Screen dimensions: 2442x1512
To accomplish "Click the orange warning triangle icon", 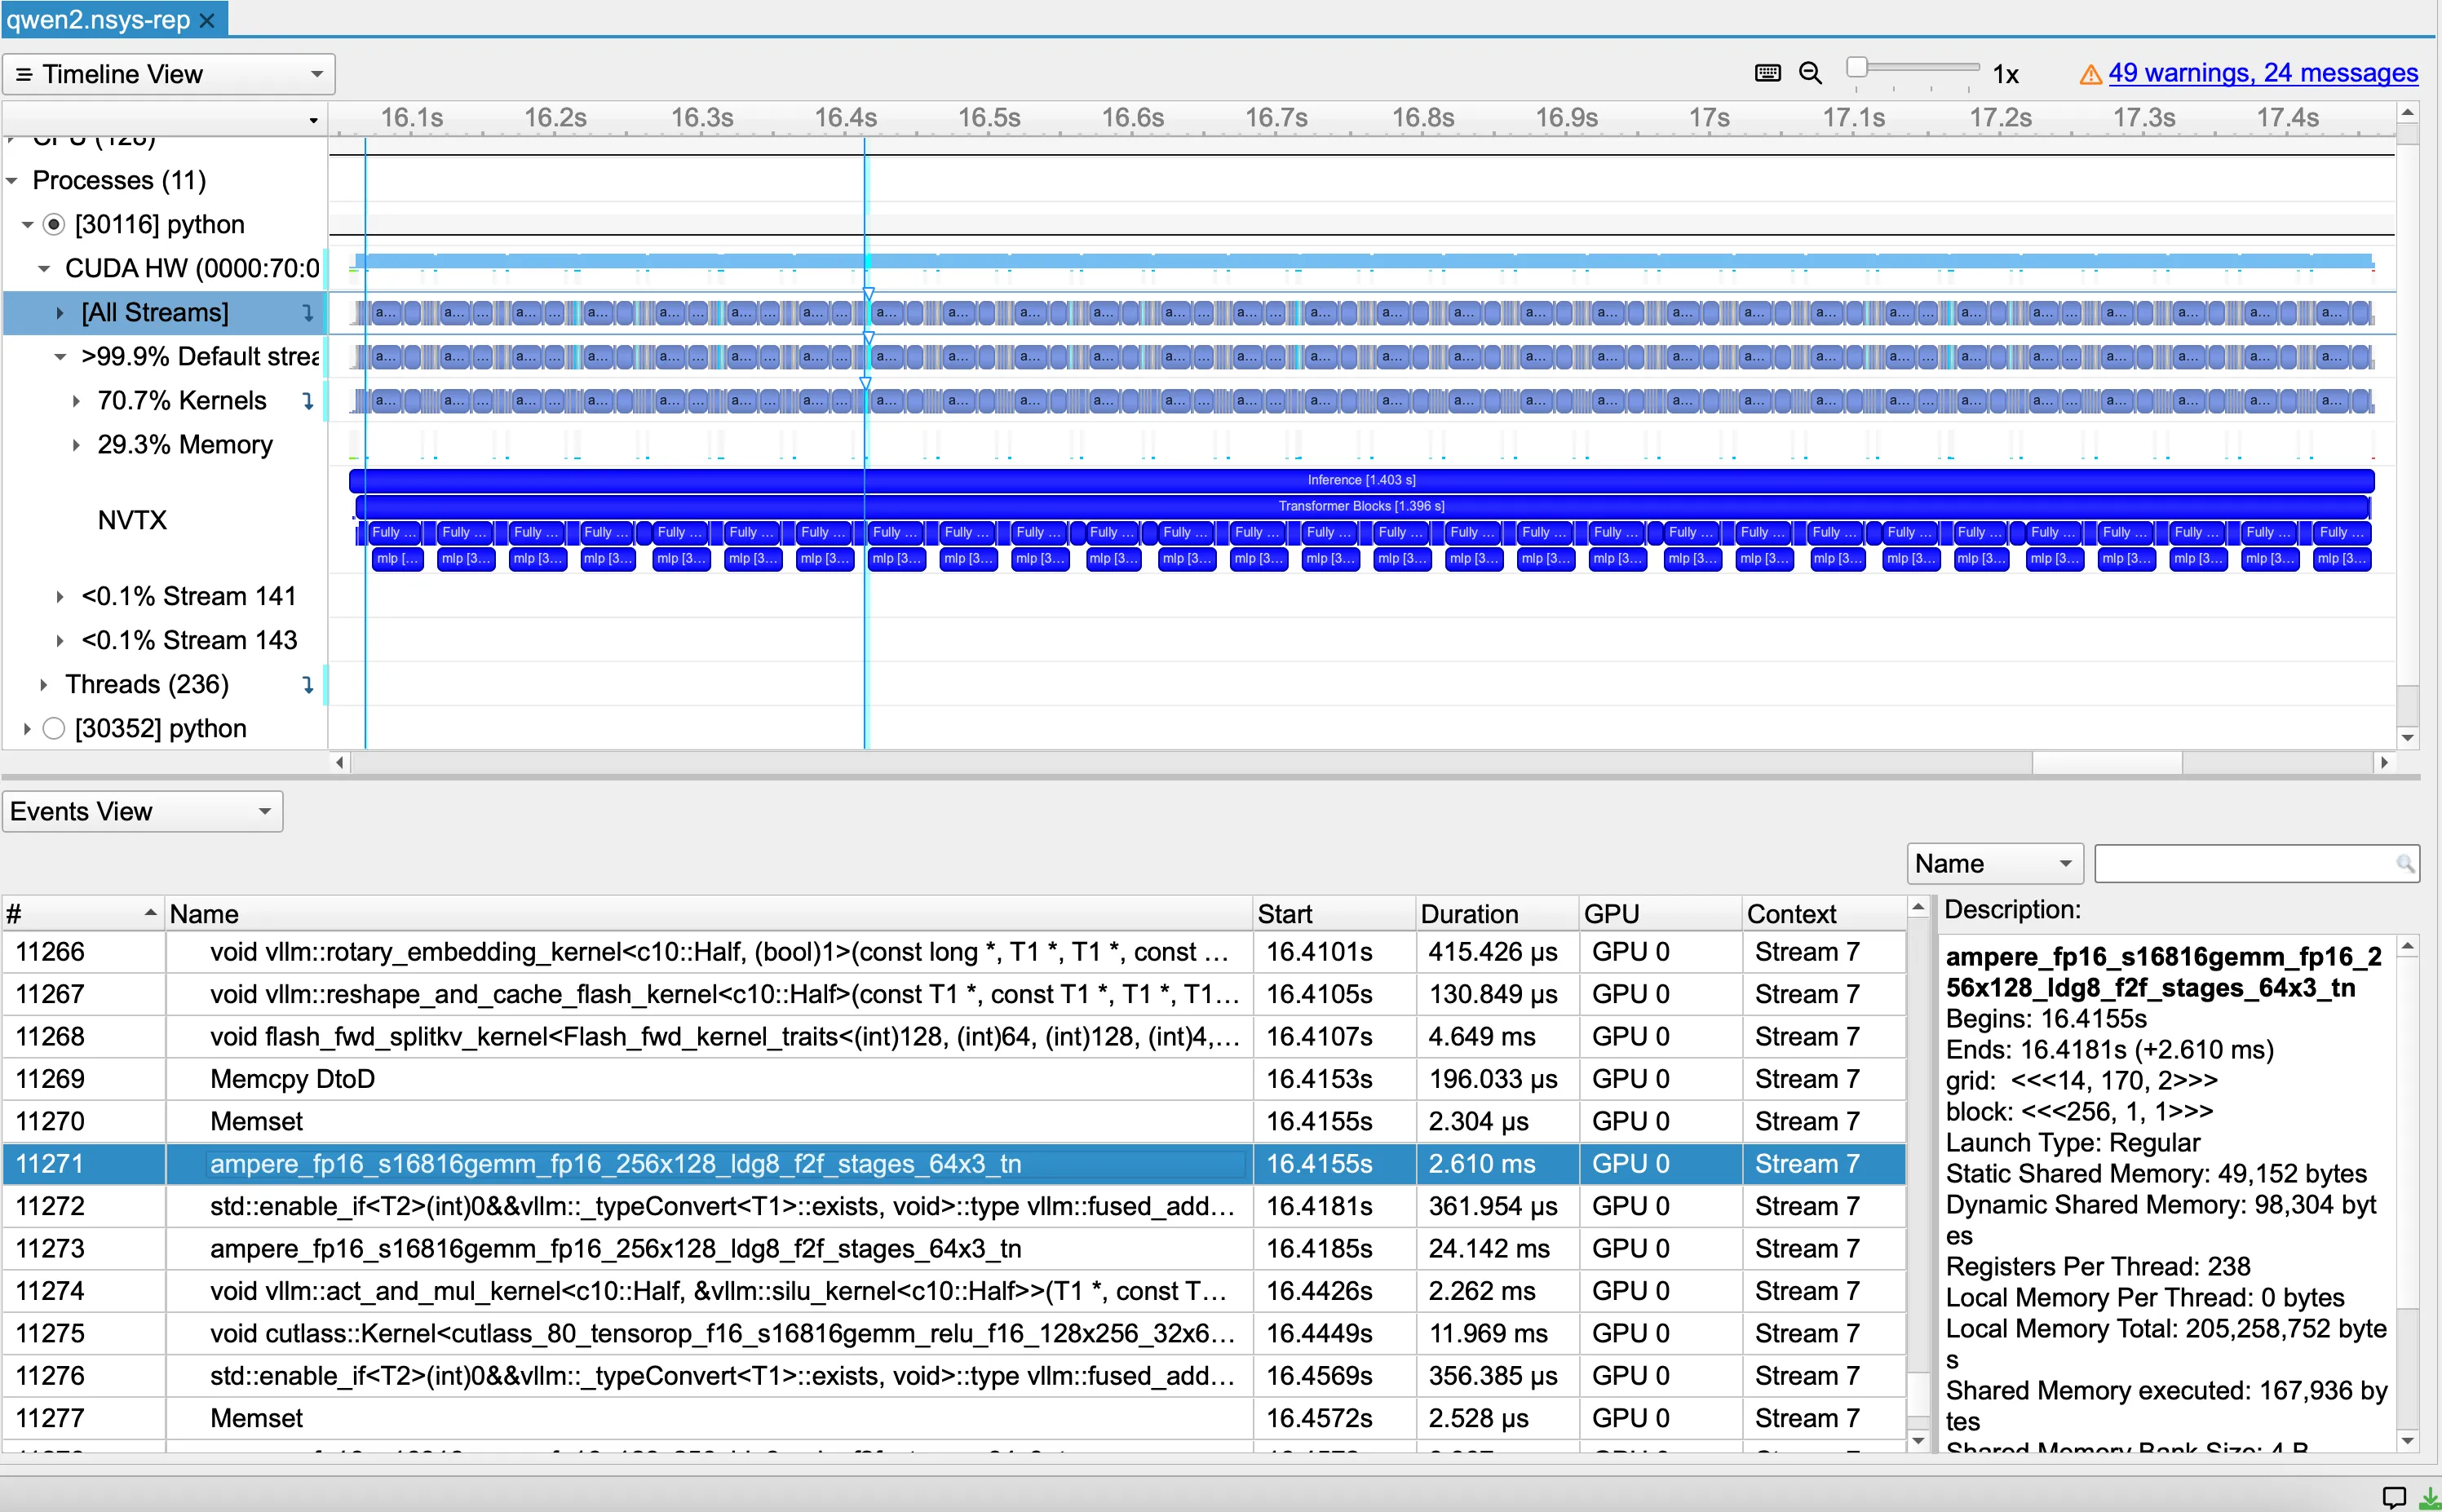I will 2090,75.
